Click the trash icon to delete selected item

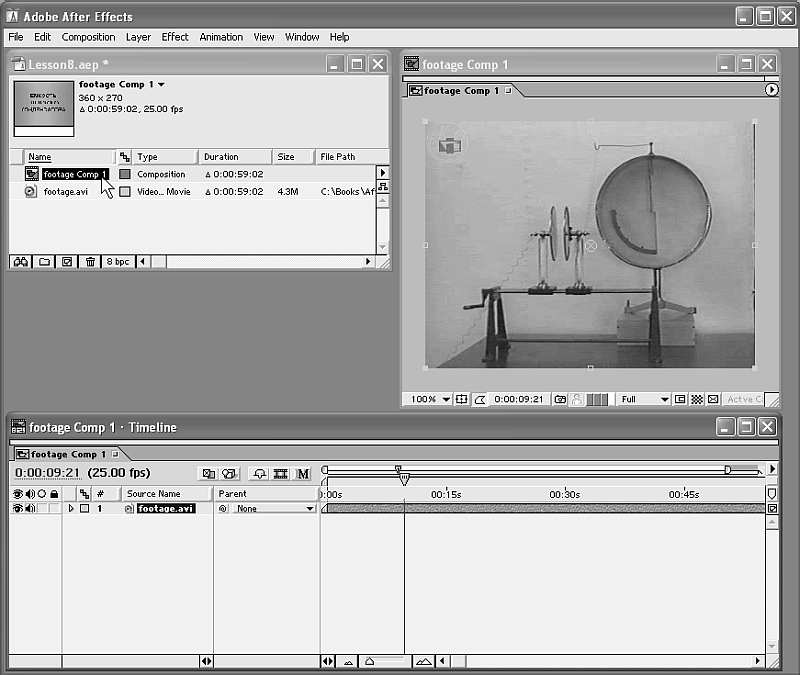(x=91, y=262)
